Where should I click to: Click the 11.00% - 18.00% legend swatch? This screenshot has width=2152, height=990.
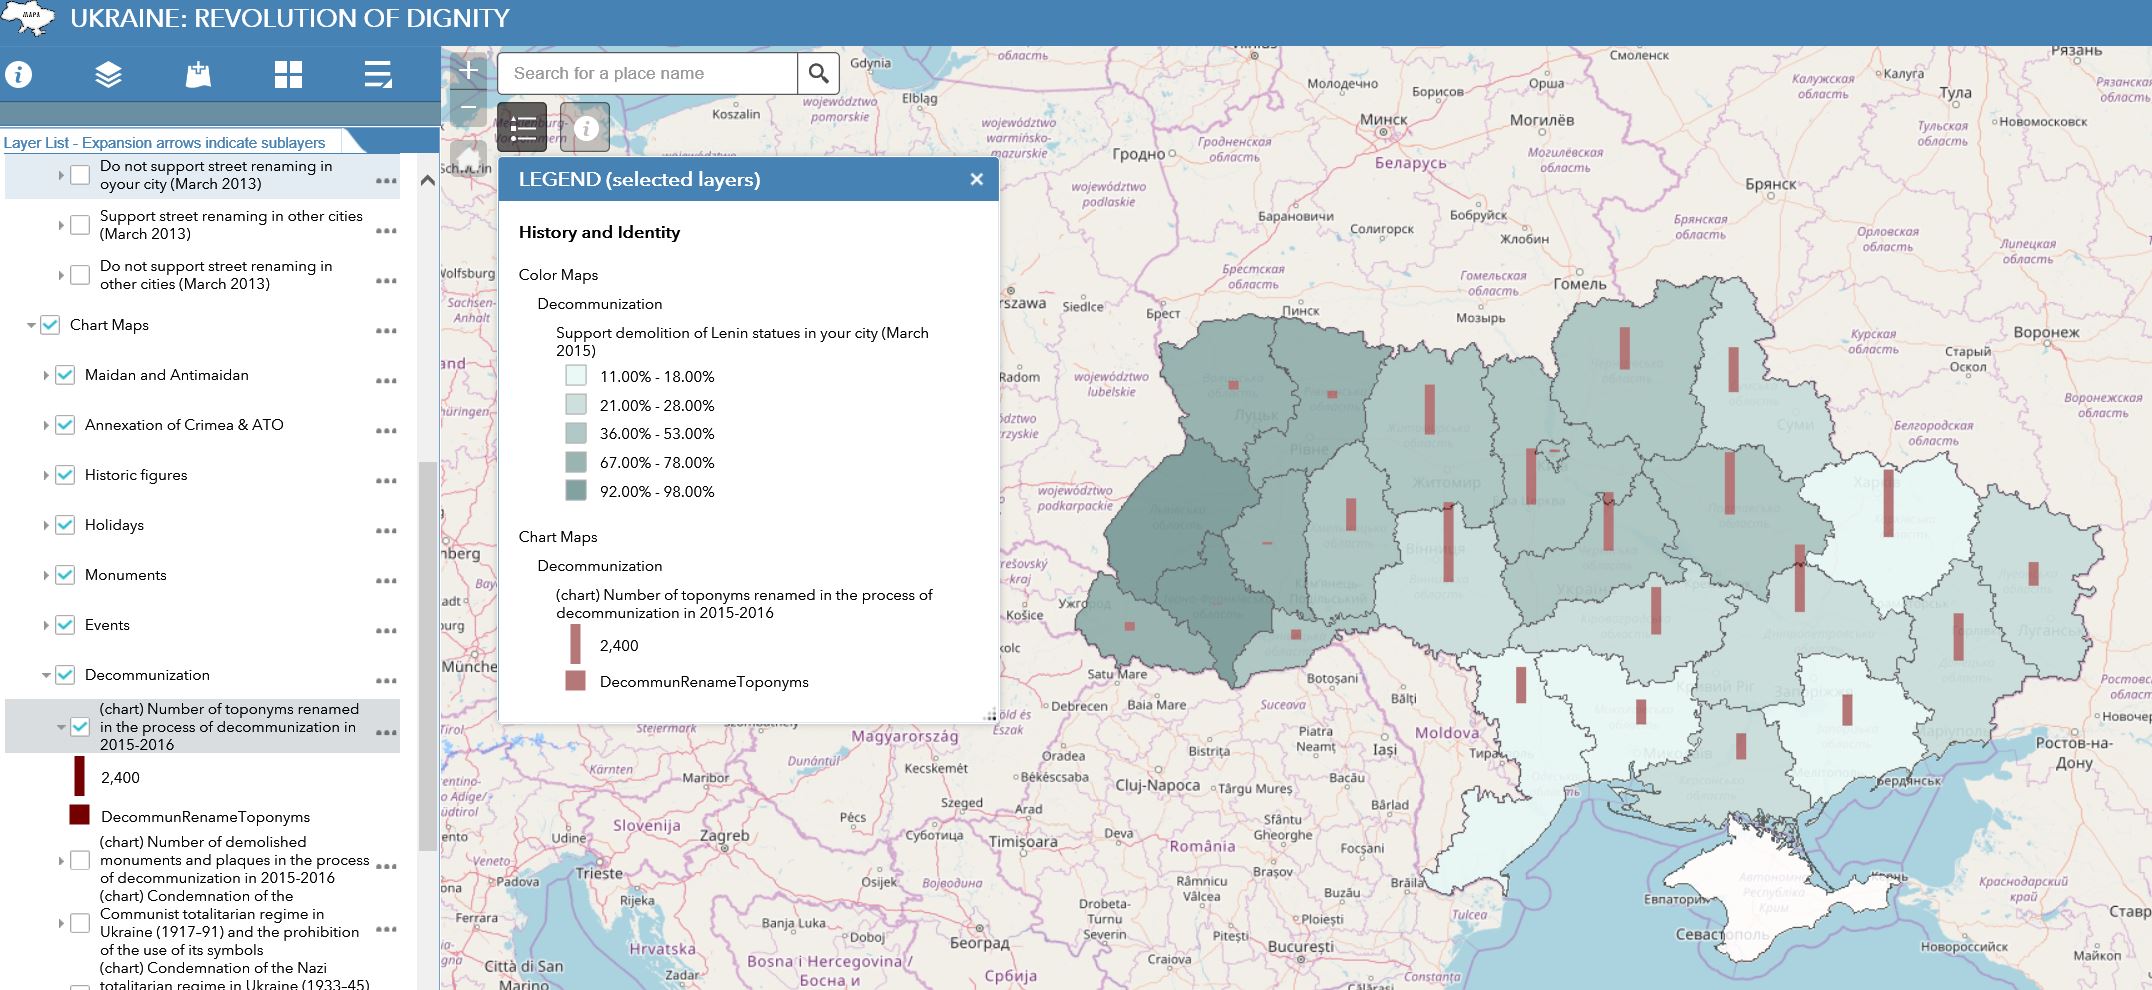tap(576, 376)
